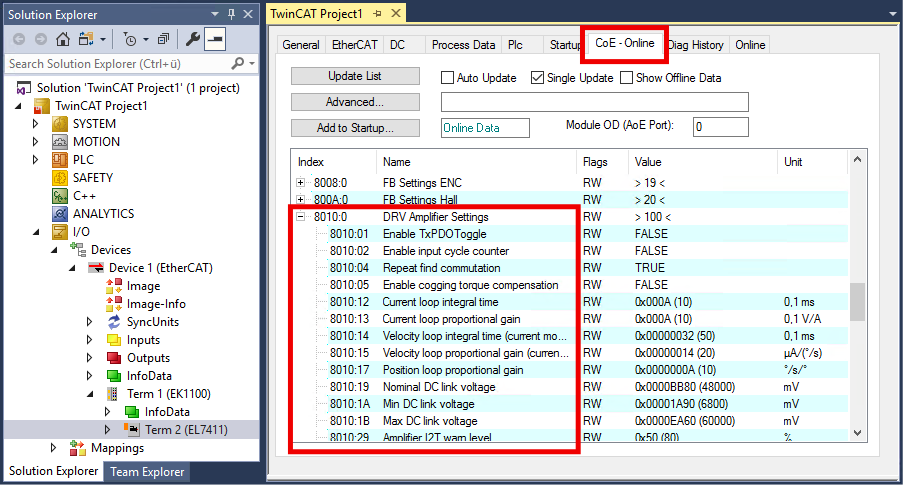Switch to the General tab
This screenshot has height=485, width=903.
tap(301, 45)
